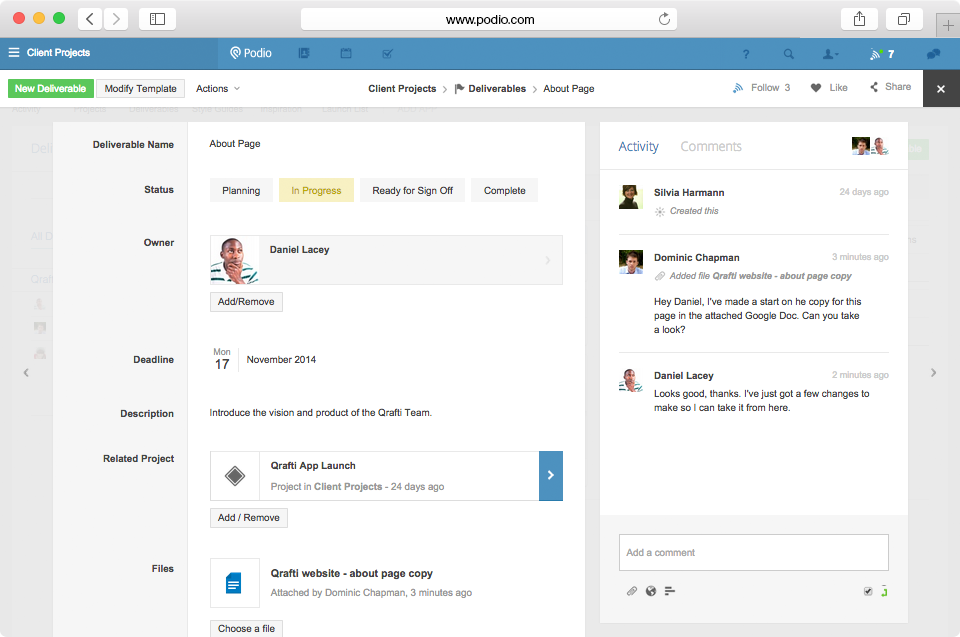Open the Search magnifier icon
The image size is (960, 637).
click(x=789, y=54)
